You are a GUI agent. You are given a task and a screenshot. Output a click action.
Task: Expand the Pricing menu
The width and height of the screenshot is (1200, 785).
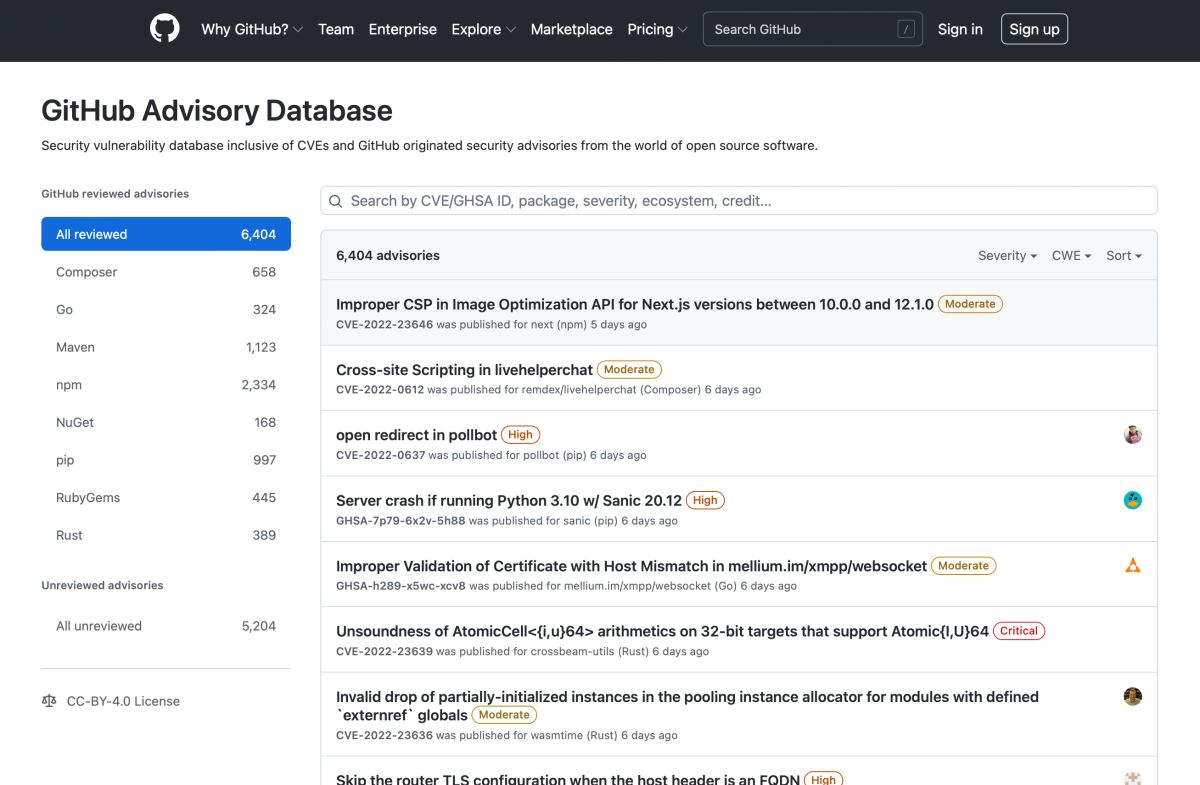pos(658,29)
